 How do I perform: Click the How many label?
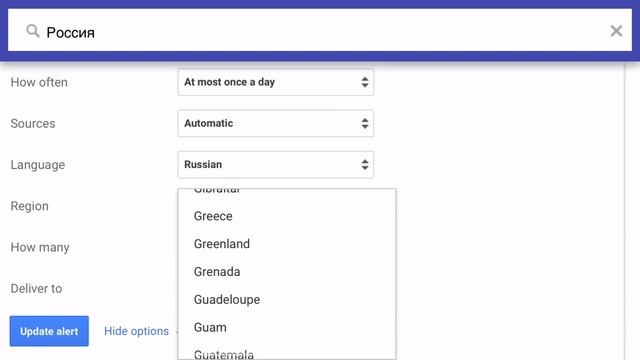40,247
